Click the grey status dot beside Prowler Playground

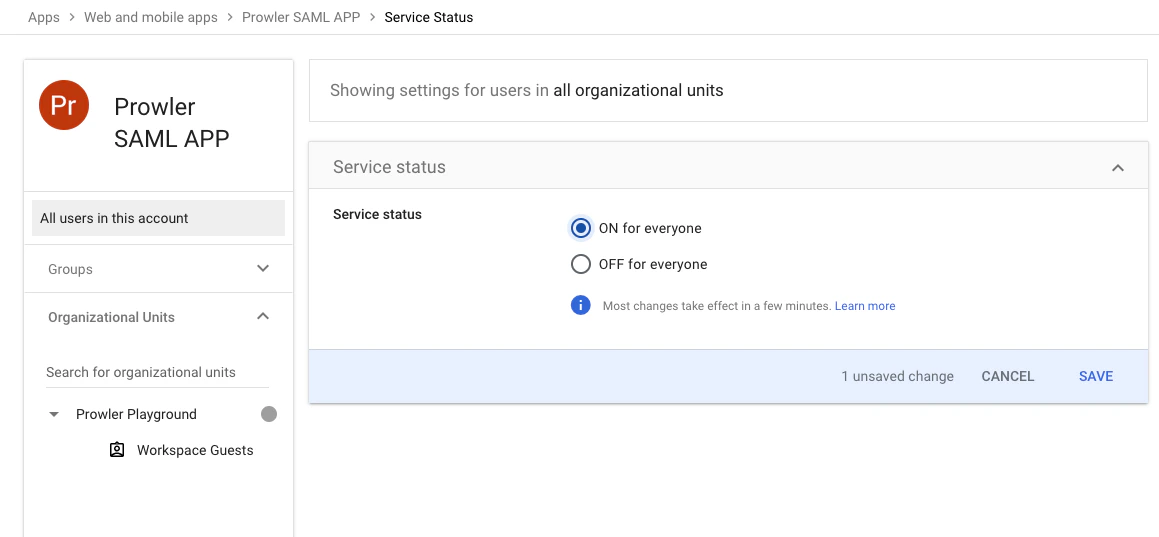click(269, 414)
